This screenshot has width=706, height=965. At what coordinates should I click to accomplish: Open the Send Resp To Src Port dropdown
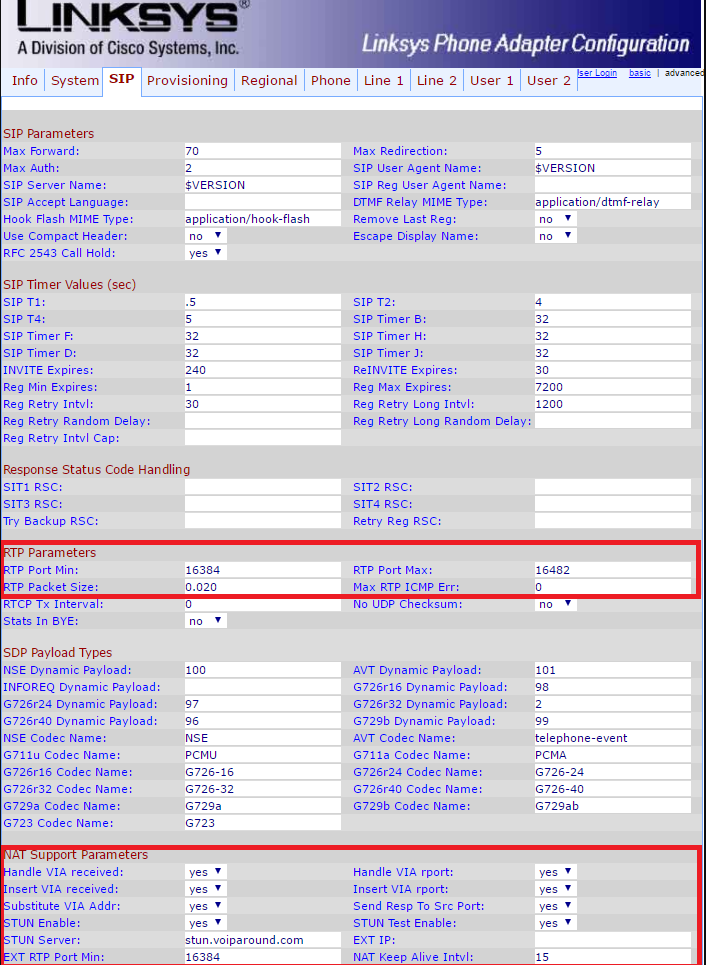(x=556, y=907)
